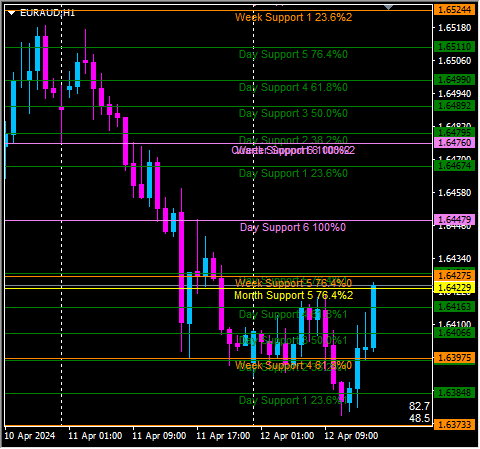The width and height of the screenshot is (480, 449).
Task: Select the yellow Month Support 5 76.4%2 label
Action: [293, 295]
